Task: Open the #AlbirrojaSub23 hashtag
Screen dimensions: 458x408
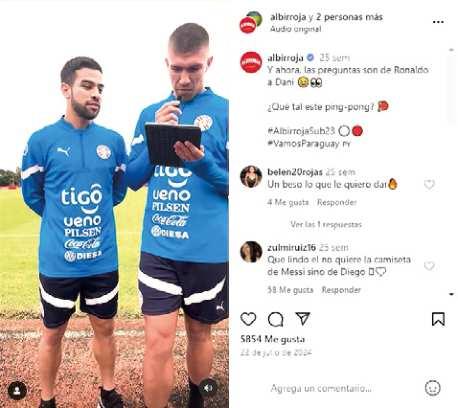Action: tap(301, 131)
